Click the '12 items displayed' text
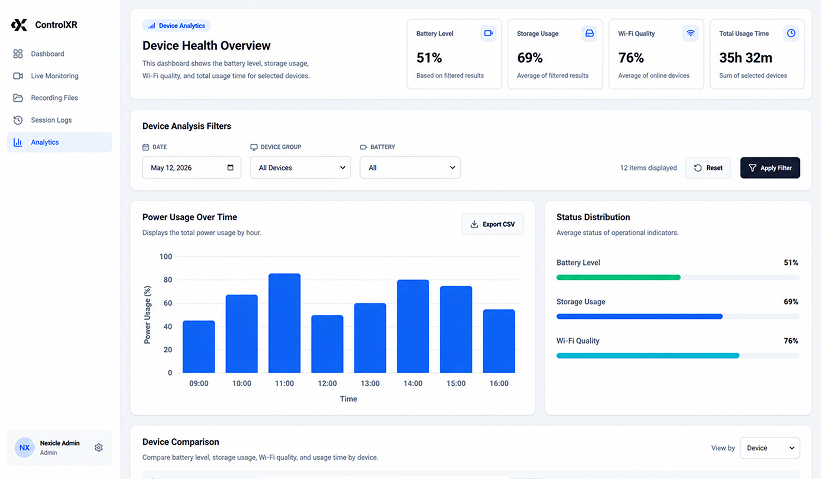 point(648,168)
